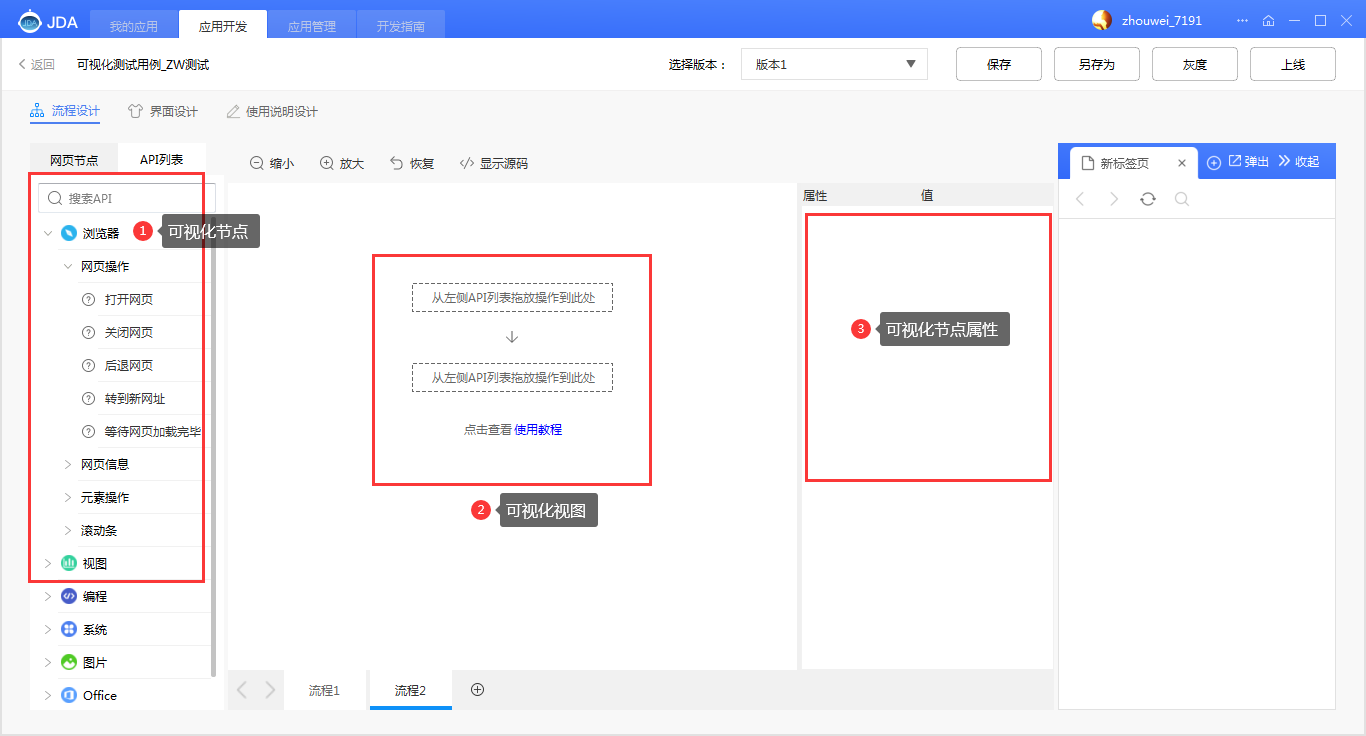Click the system category grid icon
The image size is (1366, 736).
point(69,629)
